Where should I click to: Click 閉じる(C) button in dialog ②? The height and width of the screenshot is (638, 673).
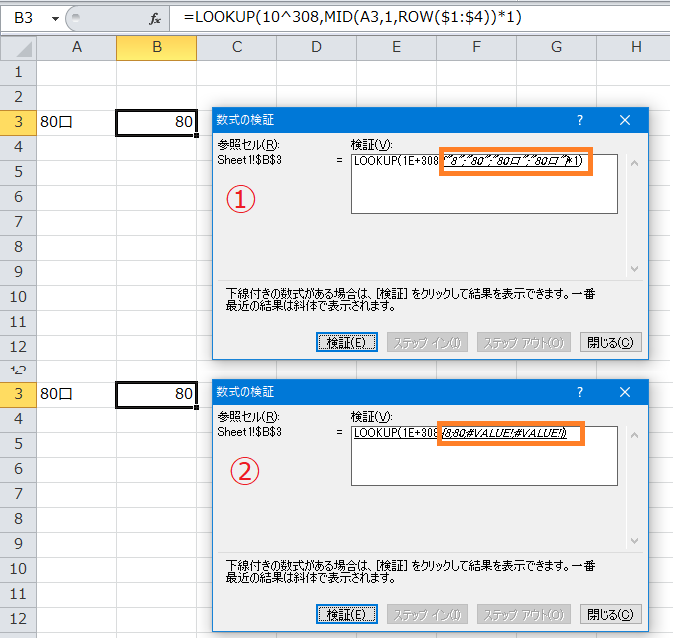tap(610, 614)
